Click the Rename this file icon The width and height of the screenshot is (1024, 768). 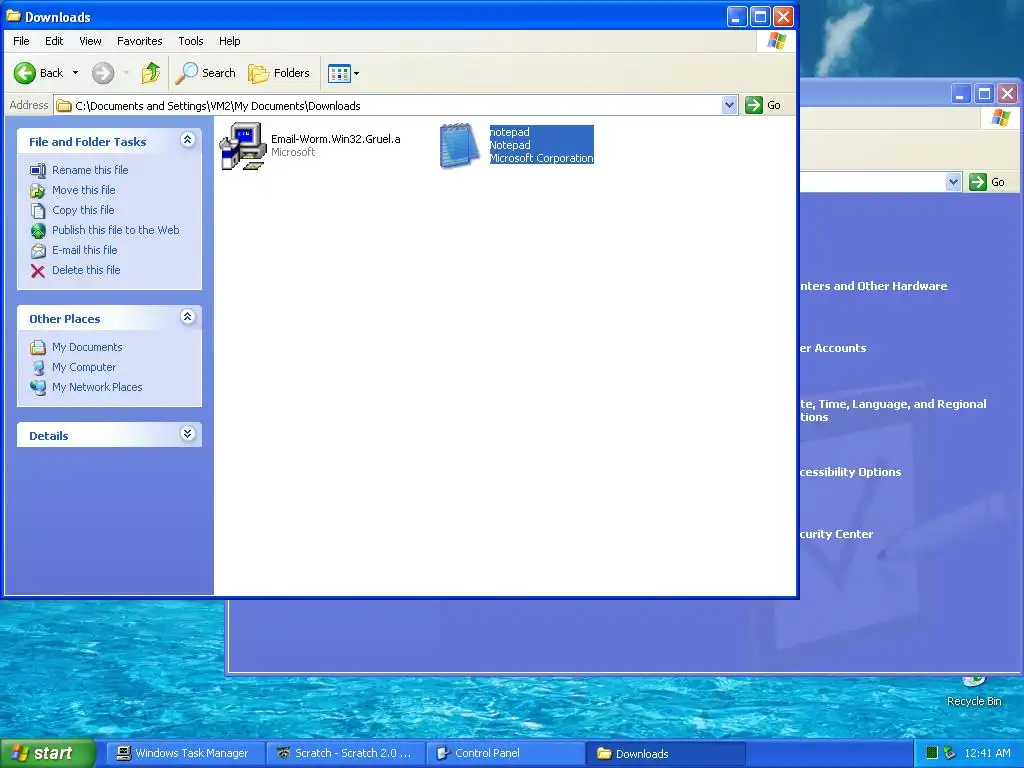(38, 170)
